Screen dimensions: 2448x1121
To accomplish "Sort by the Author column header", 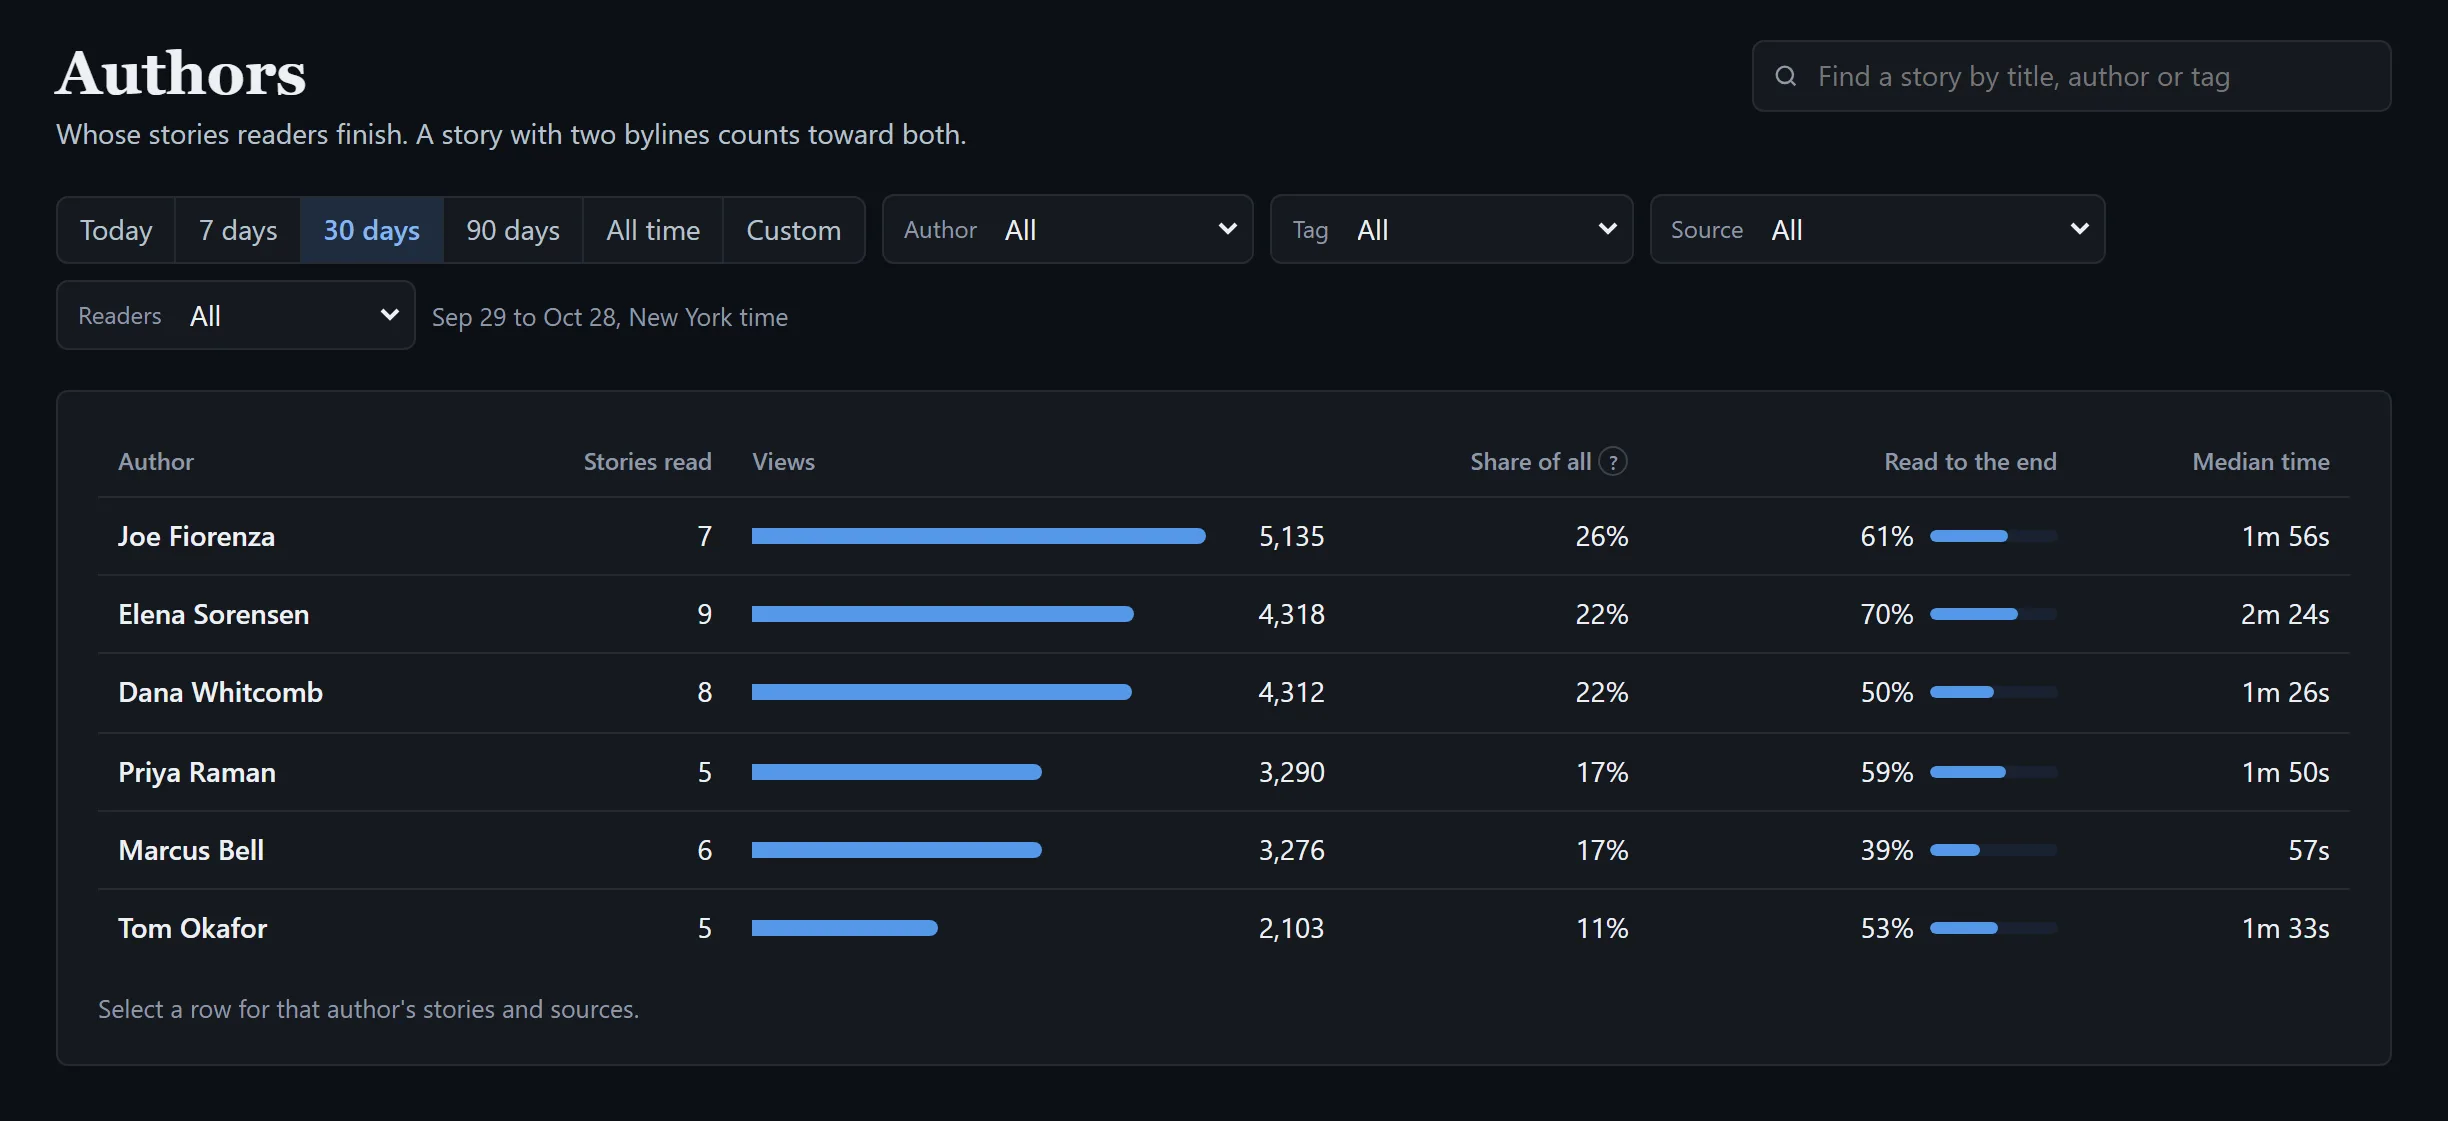I will pyautogui.click(x=156, y=461).
